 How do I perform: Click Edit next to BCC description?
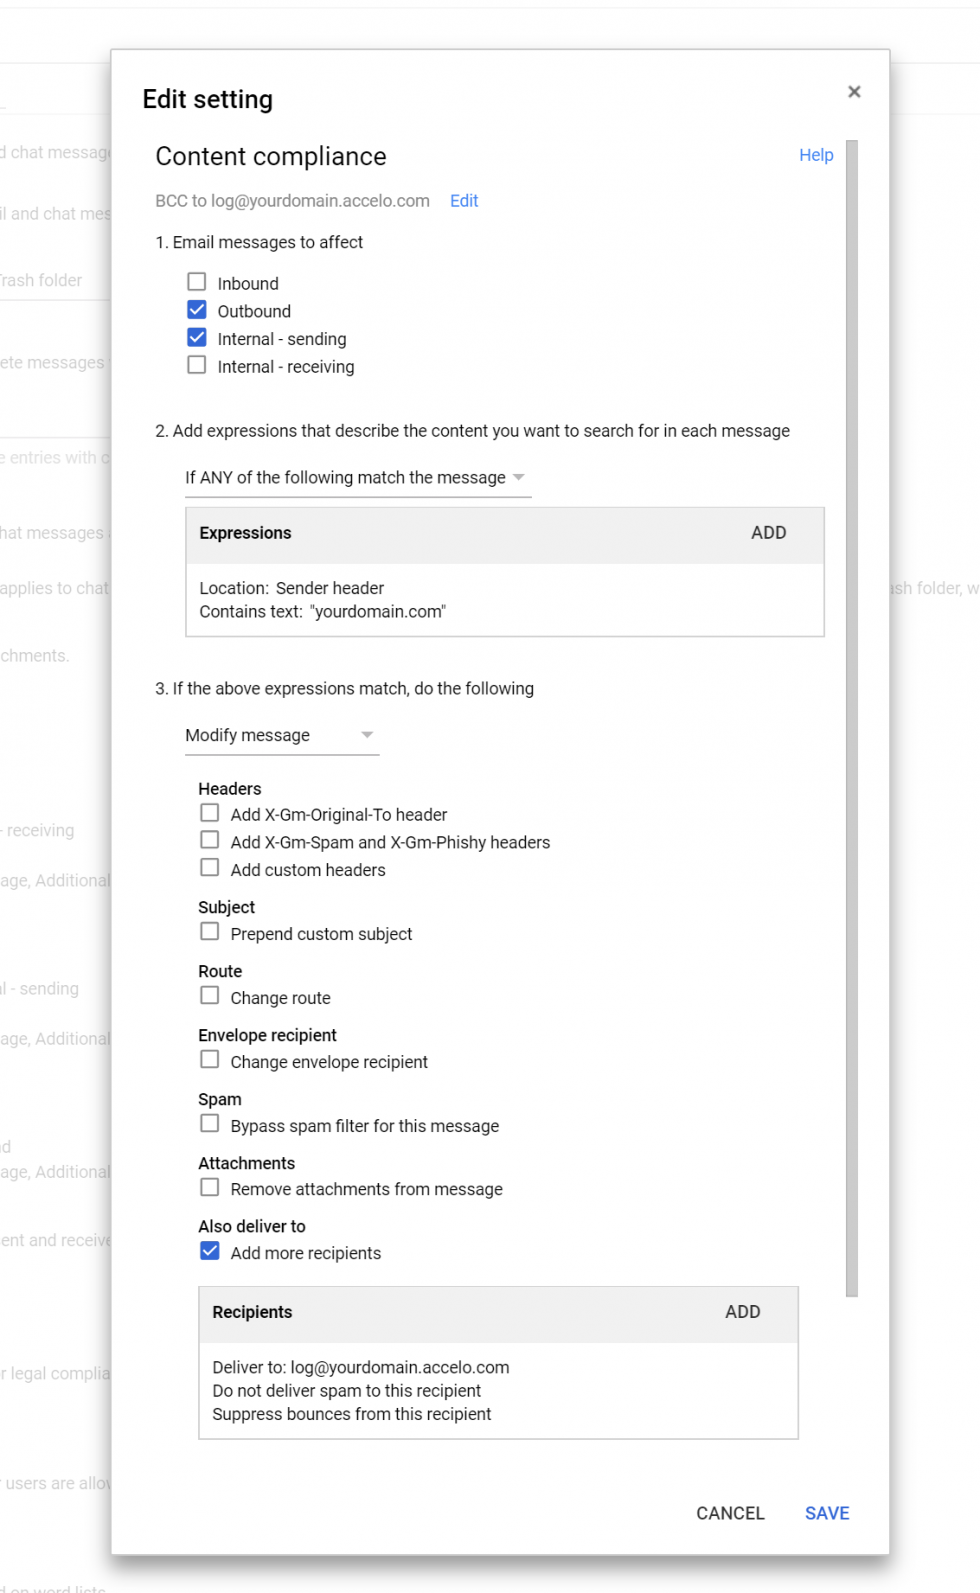point(463,201)
